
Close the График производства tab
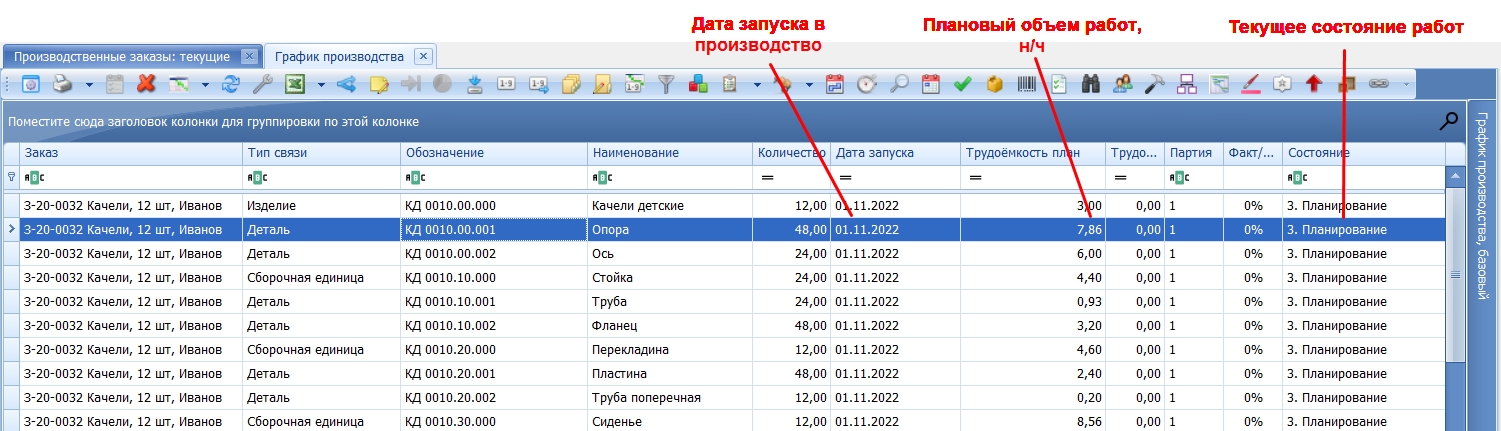(423, 56)
